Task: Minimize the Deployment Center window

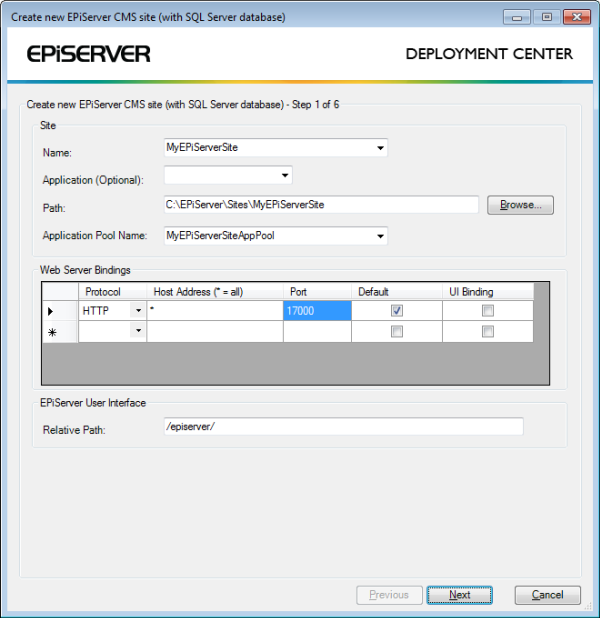Action: pyautogui.click(x=519, y=17)
